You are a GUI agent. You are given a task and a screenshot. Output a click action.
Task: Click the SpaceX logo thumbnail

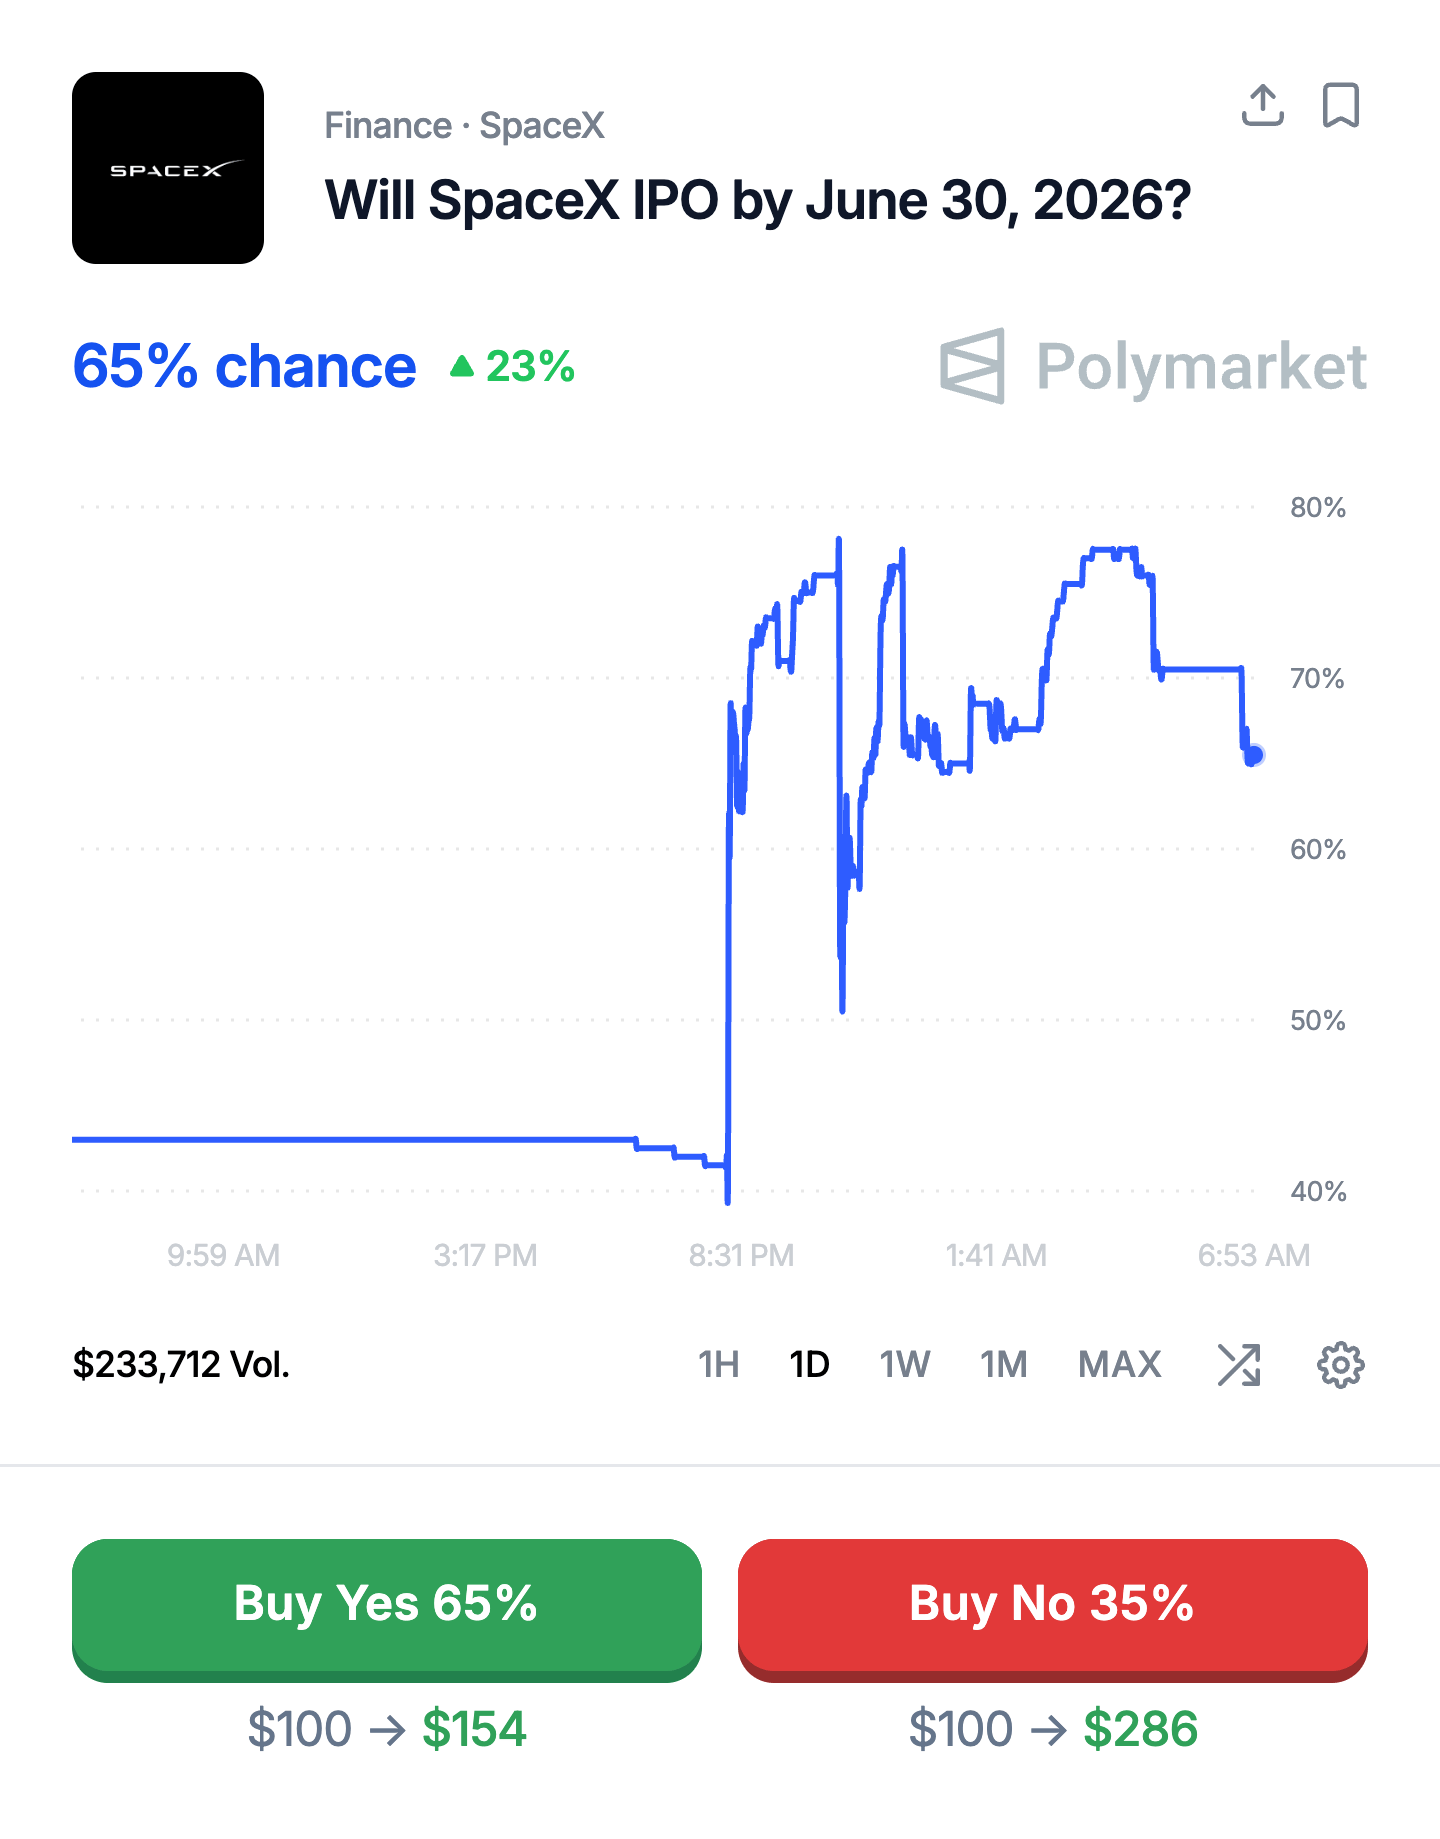point(168,168)
